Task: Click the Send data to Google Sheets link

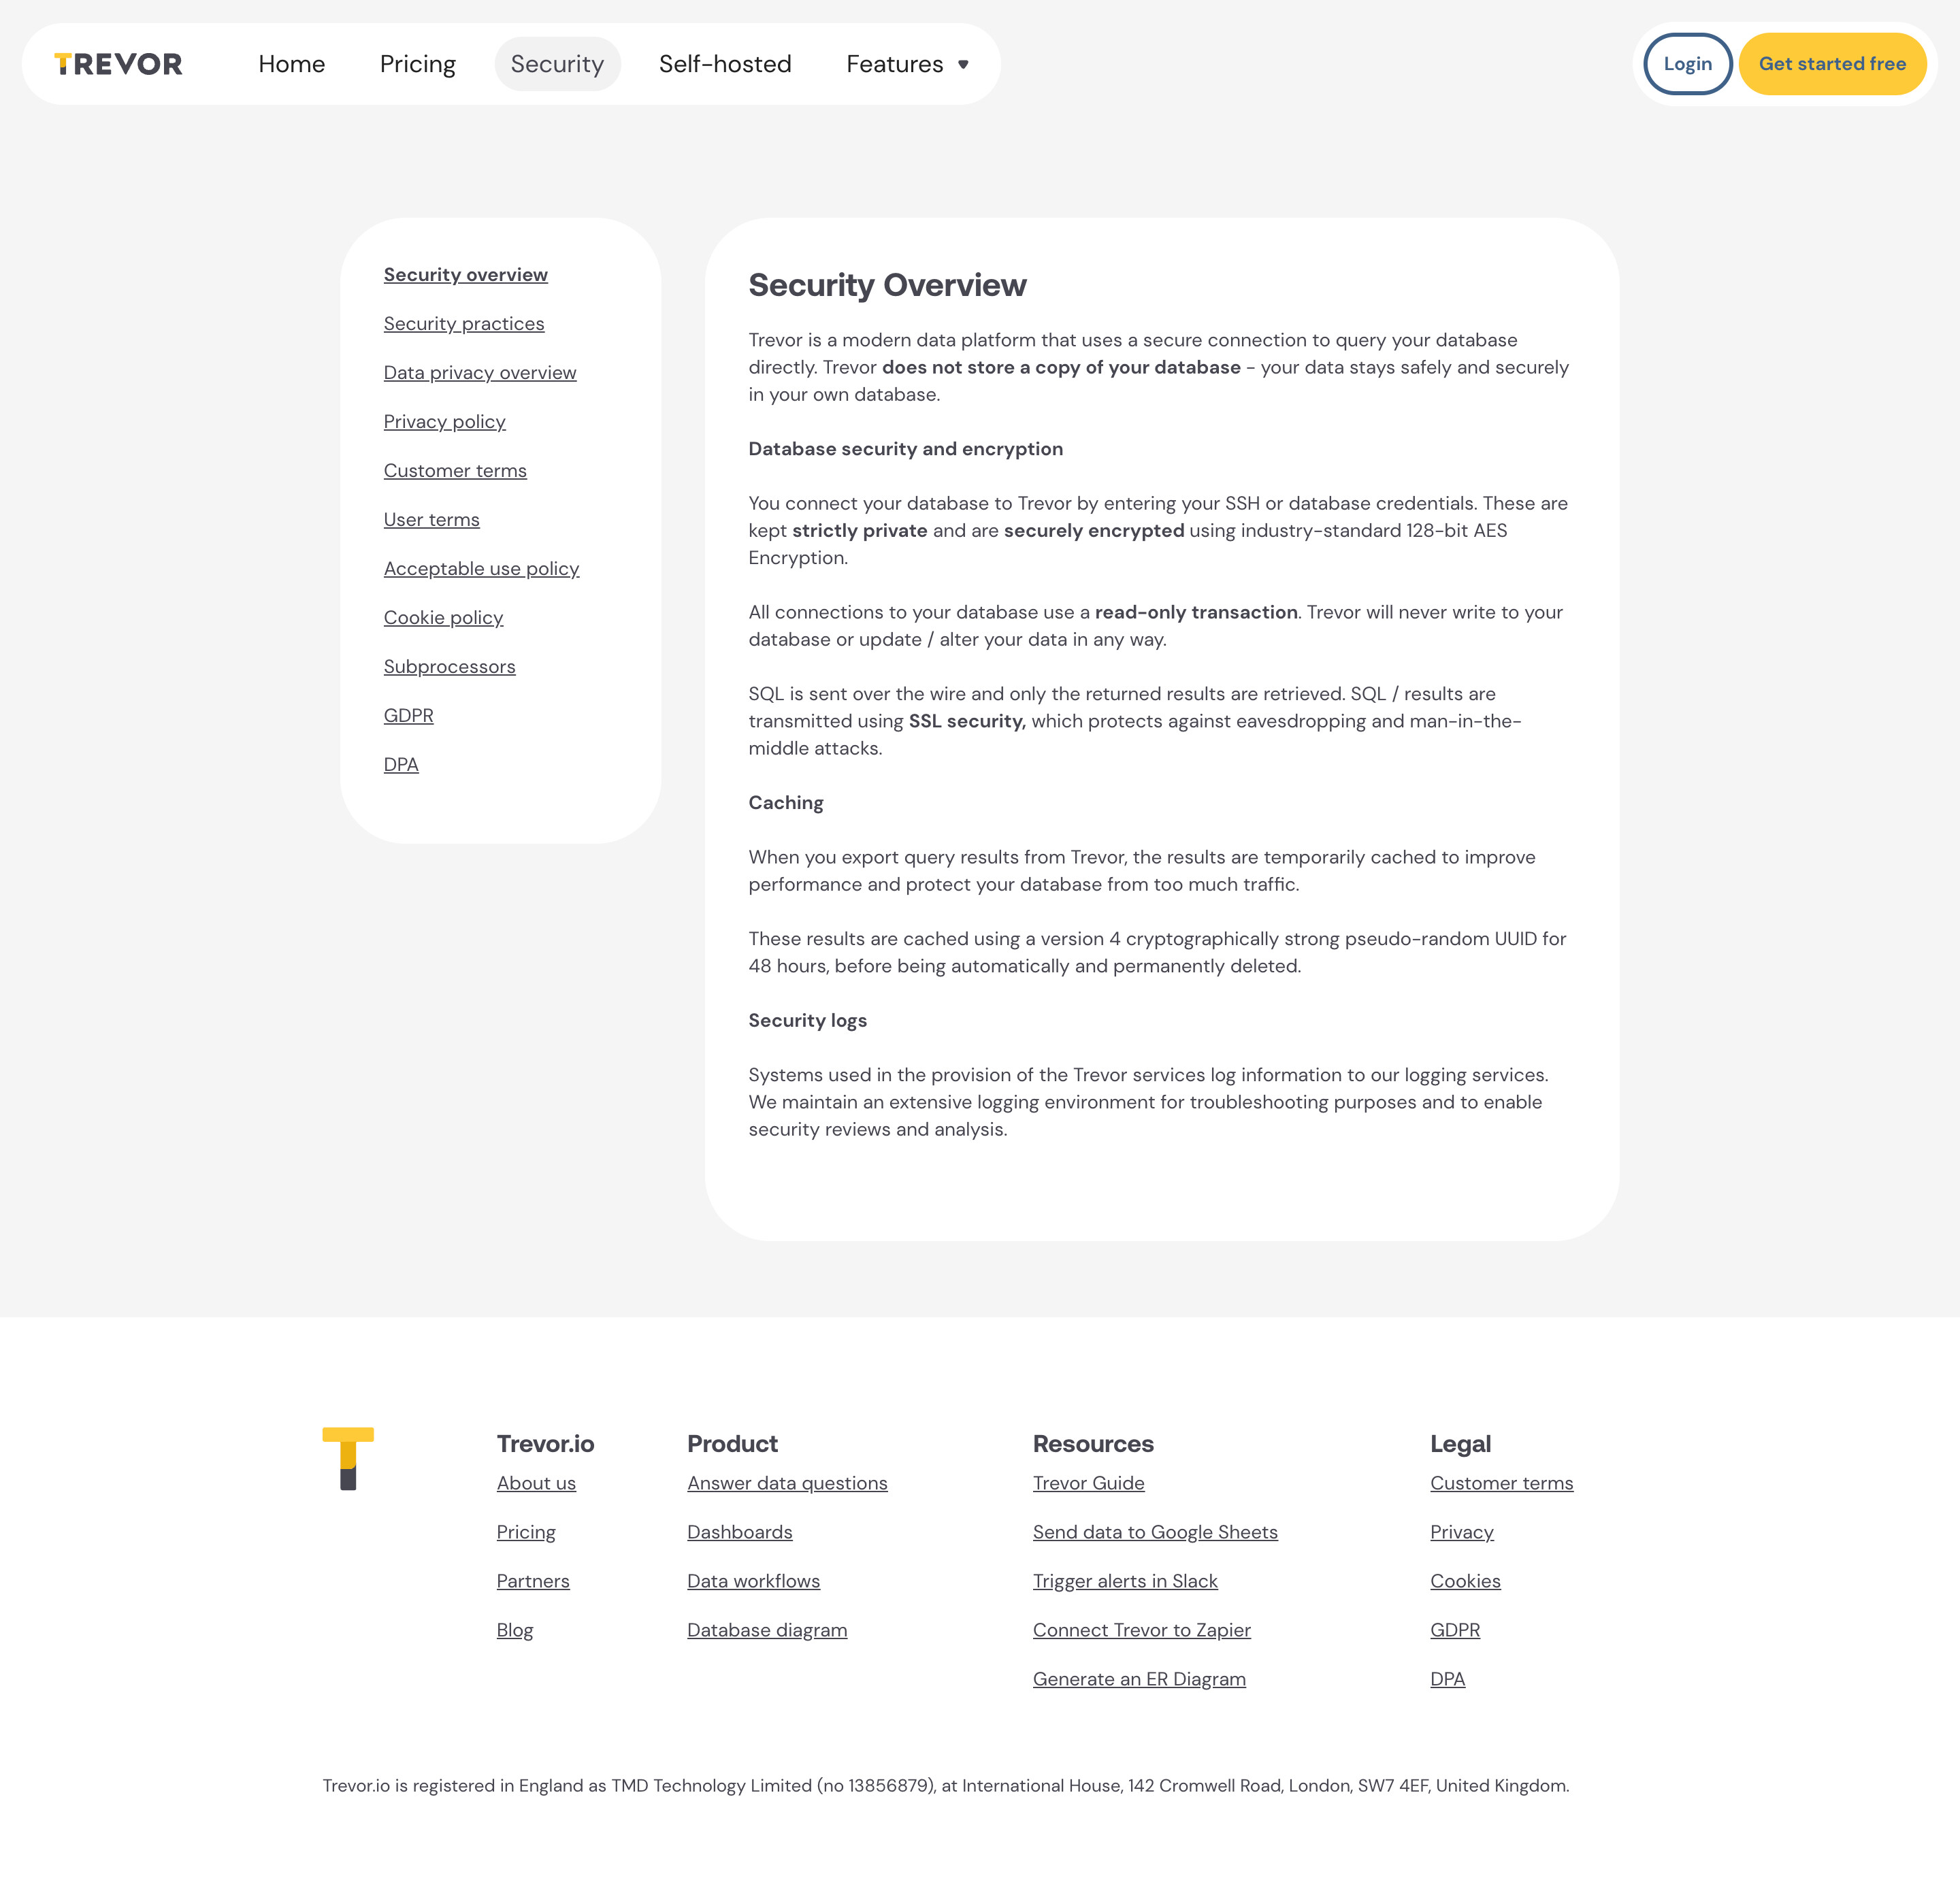Action: coord(1155,1532)
